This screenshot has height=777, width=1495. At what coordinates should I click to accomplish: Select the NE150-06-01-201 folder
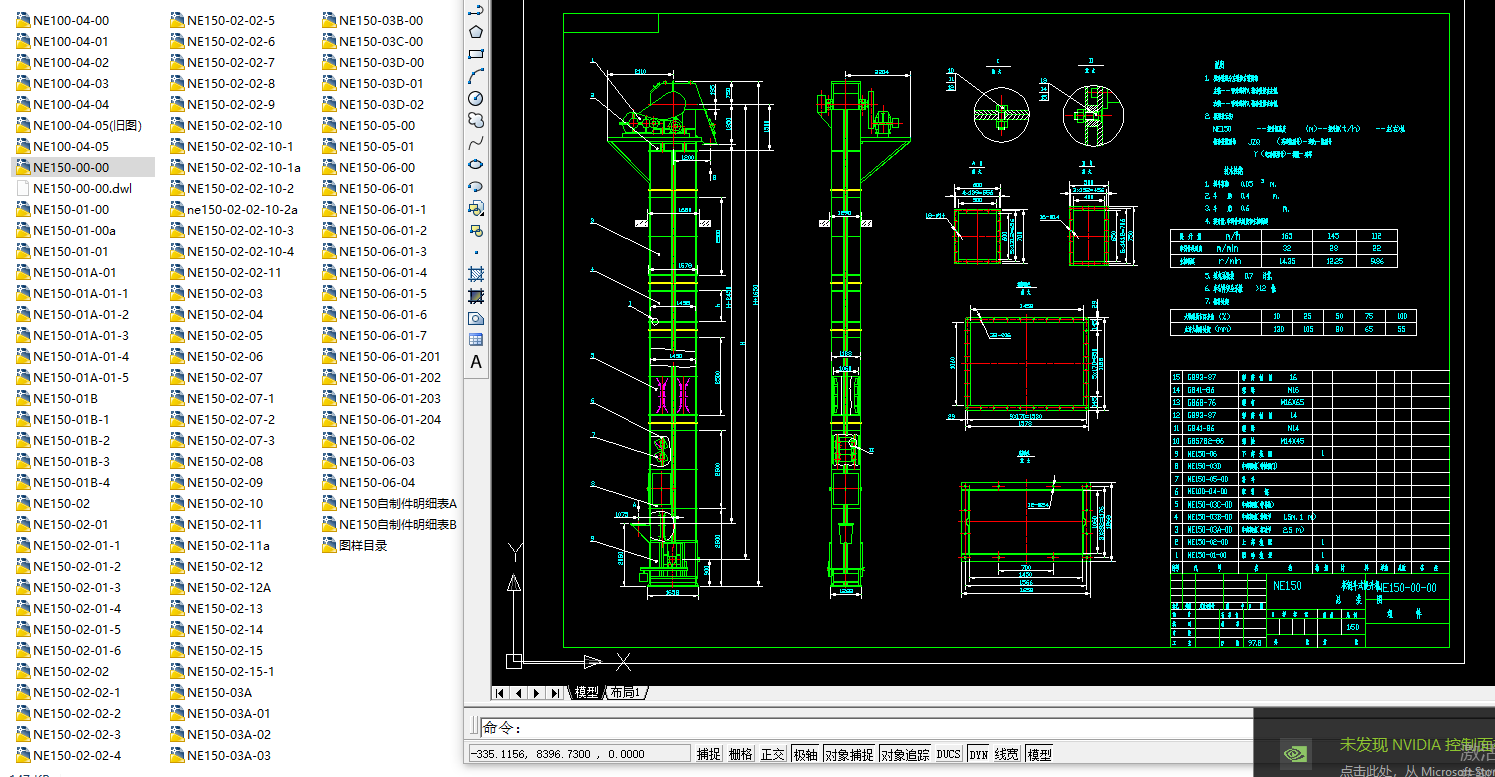coord(382,356)
